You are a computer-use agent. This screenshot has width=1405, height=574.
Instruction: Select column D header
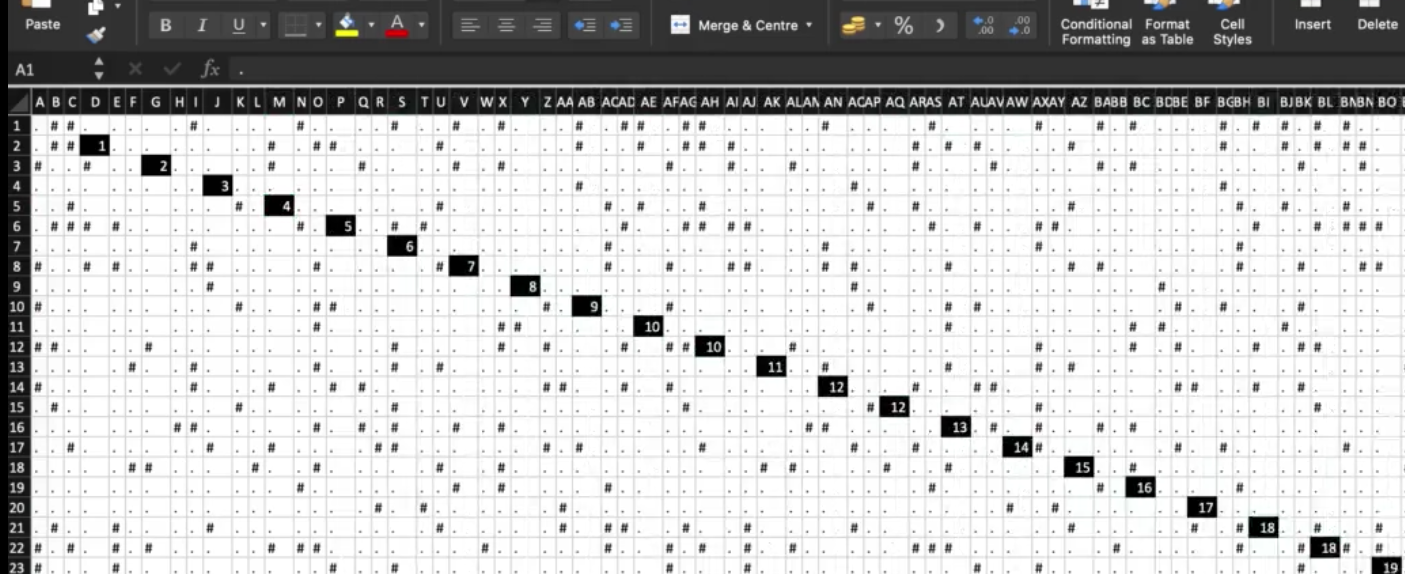click(95, 102)
